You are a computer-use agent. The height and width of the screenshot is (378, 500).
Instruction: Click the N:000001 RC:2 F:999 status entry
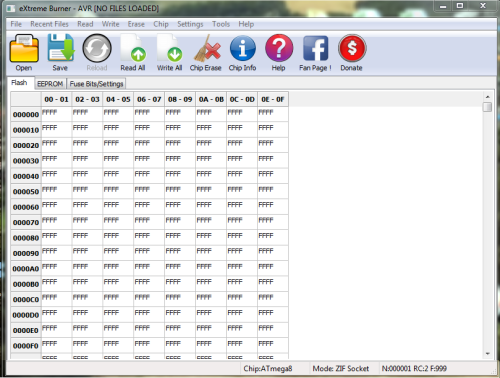pos(414,368)
